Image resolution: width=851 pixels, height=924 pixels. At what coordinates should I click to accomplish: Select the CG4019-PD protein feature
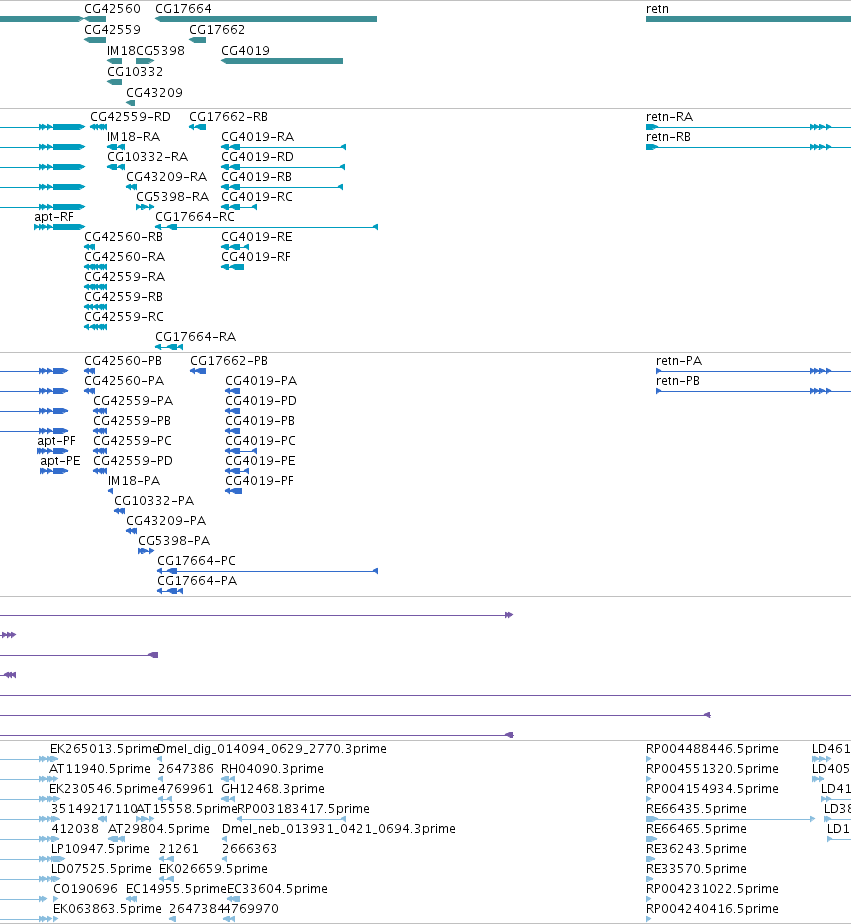pos(233,411)
